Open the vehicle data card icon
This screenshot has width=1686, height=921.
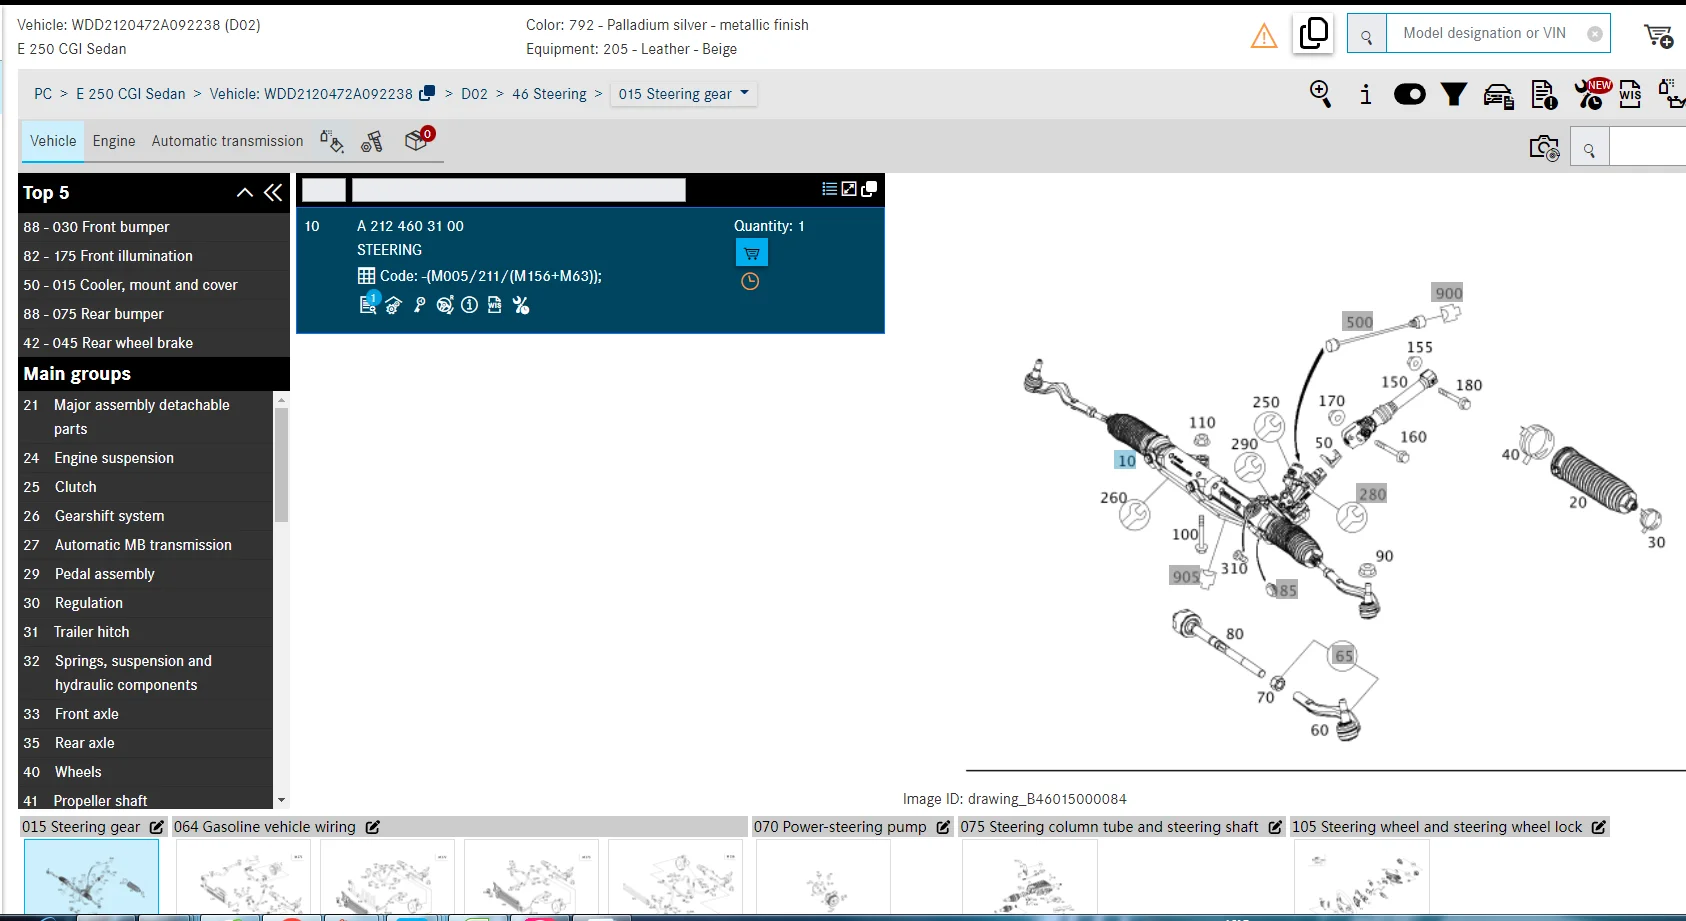click(x=1498, y=95)
